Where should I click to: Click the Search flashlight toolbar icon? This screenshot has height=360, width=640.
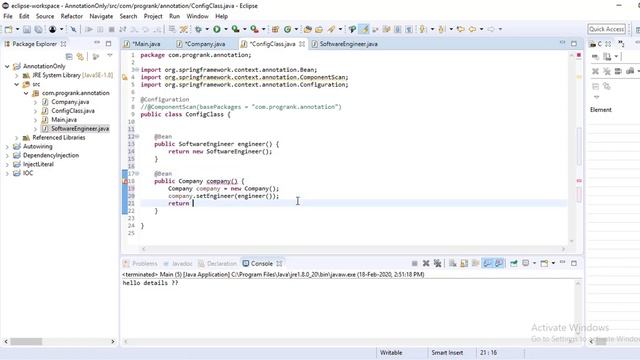(x=331, y=29)
